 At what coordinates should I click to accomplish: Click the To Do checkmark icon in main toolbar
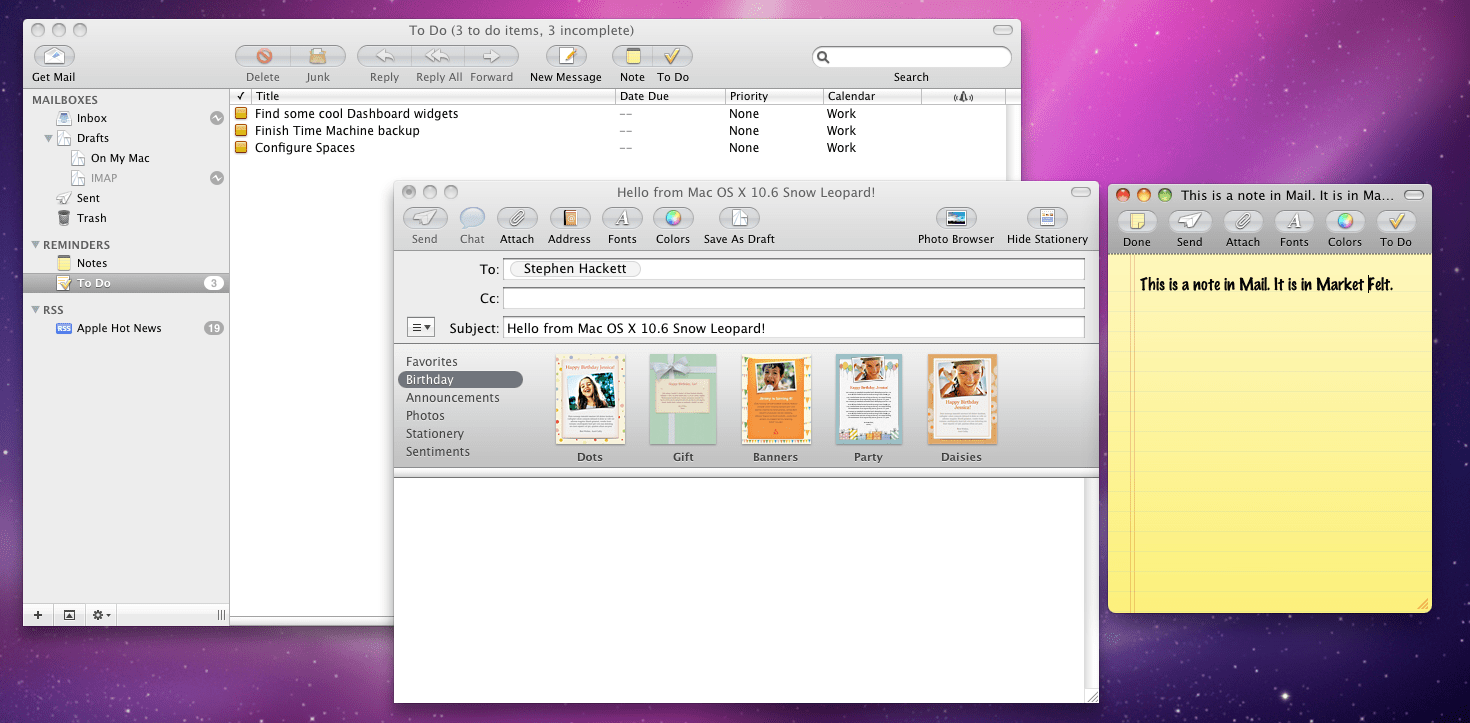[673, 57]
